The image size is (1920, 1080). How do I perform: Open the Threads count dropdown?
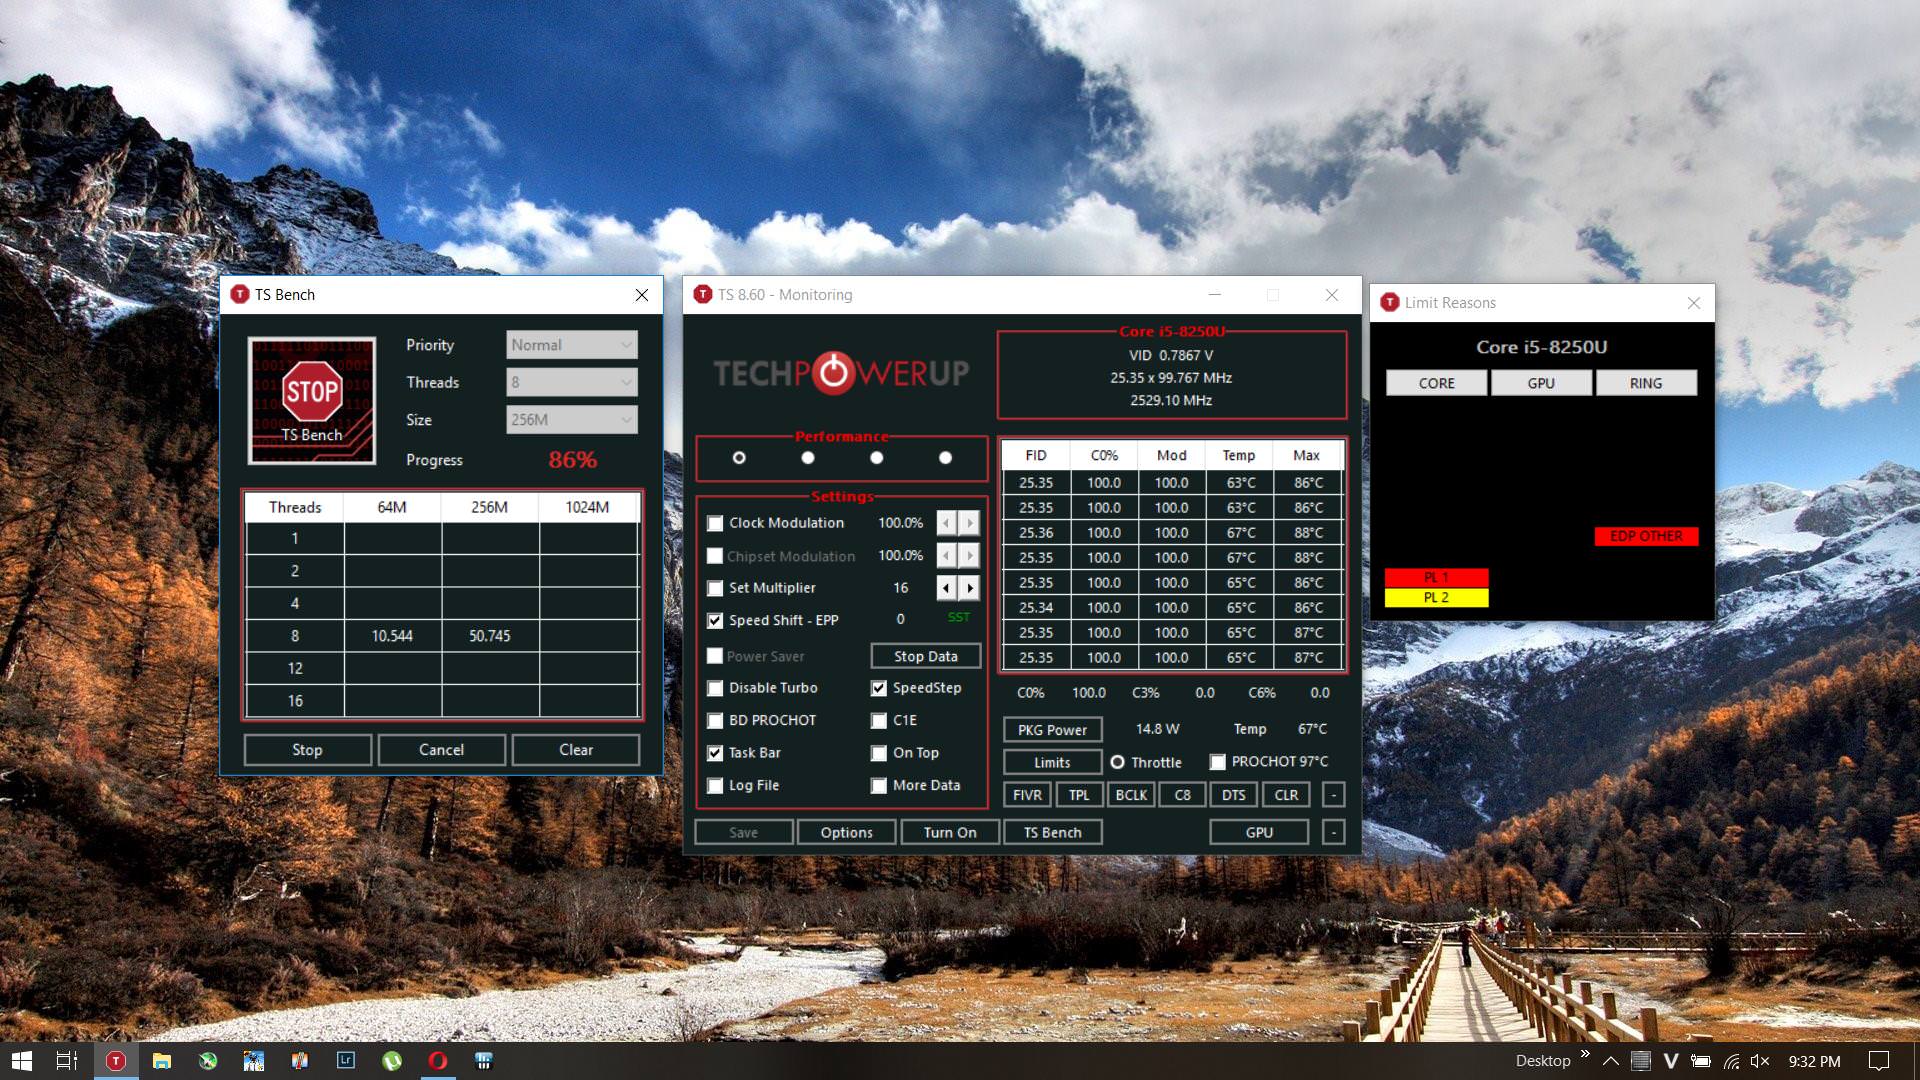[x=571, y=383]
